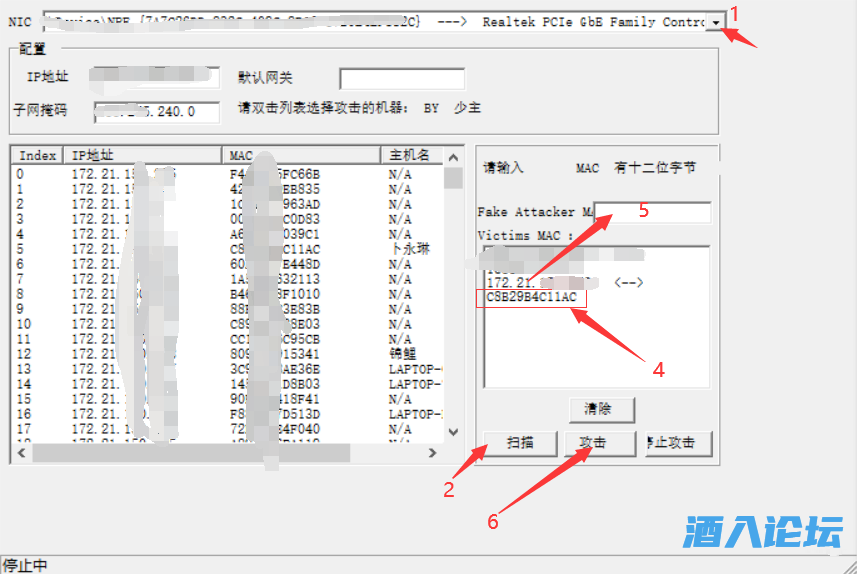Select host row with Index 1
The width and height of the screenshot is (857, 574).
tap(227, 189)
